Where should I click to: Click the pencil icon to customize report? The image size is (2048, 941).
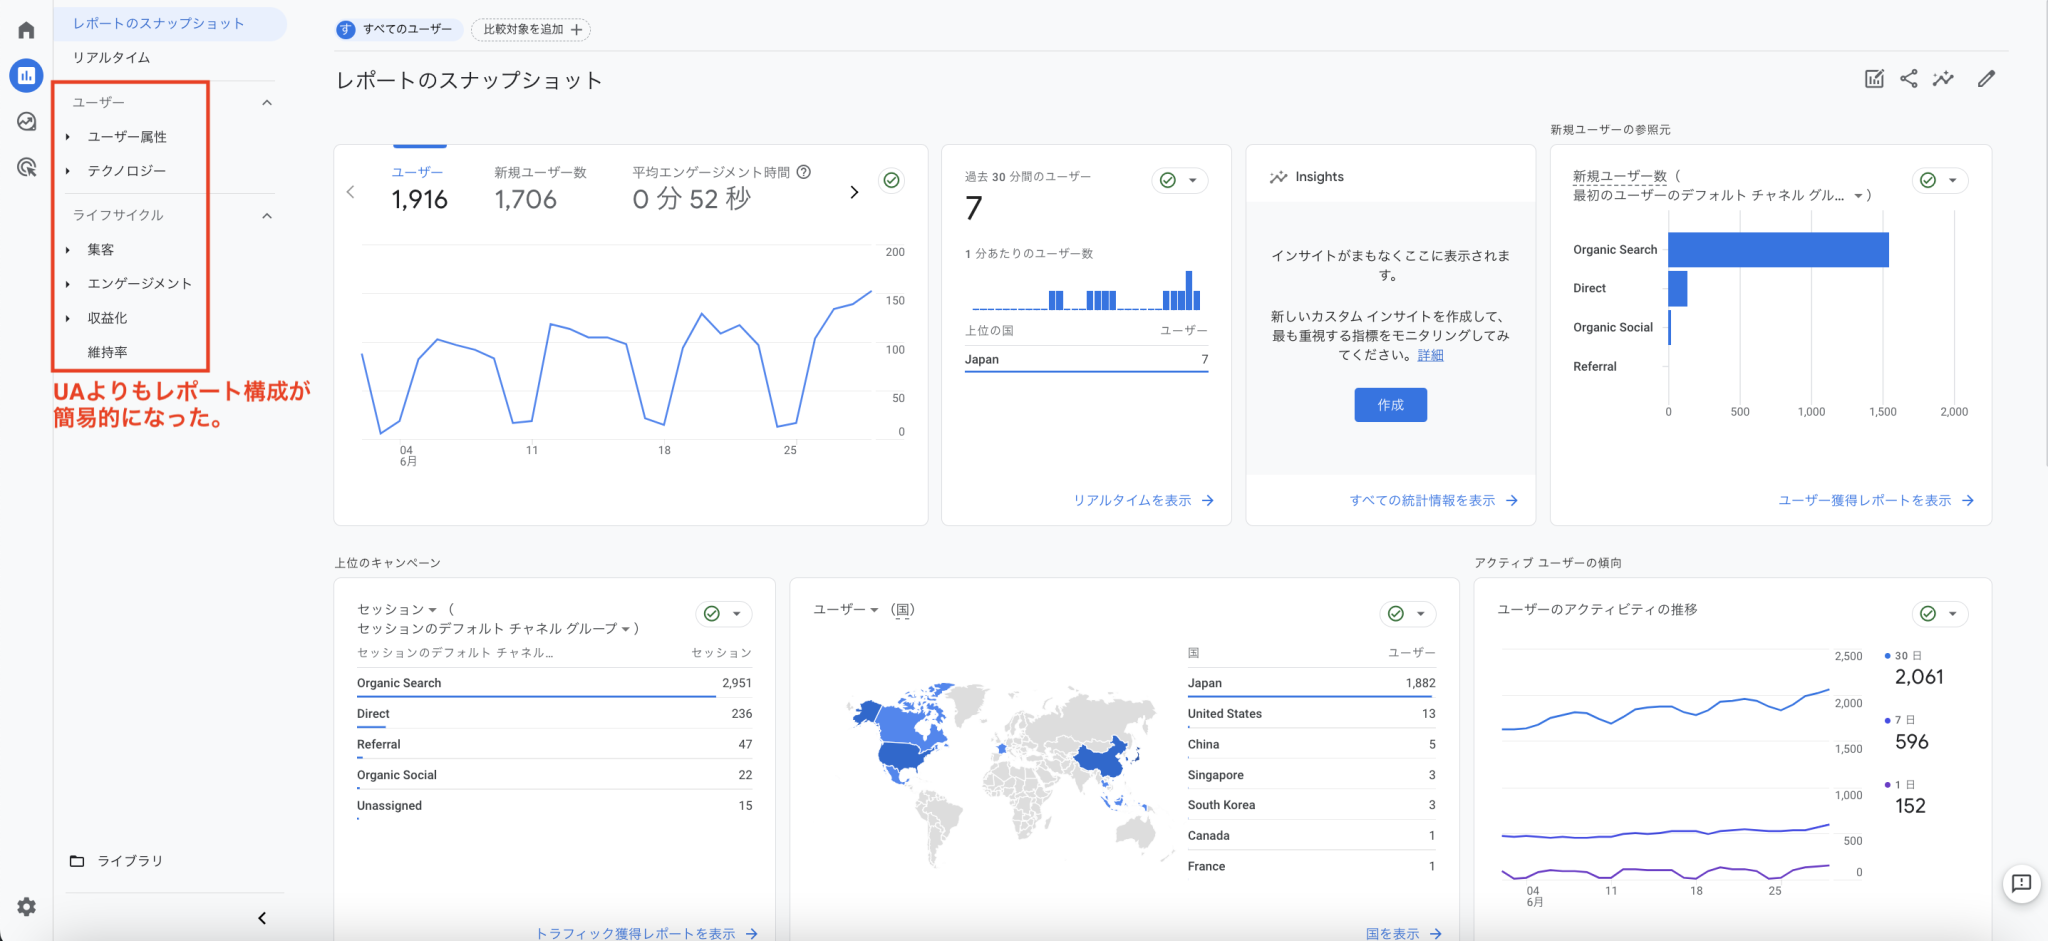coord(1986,79)
